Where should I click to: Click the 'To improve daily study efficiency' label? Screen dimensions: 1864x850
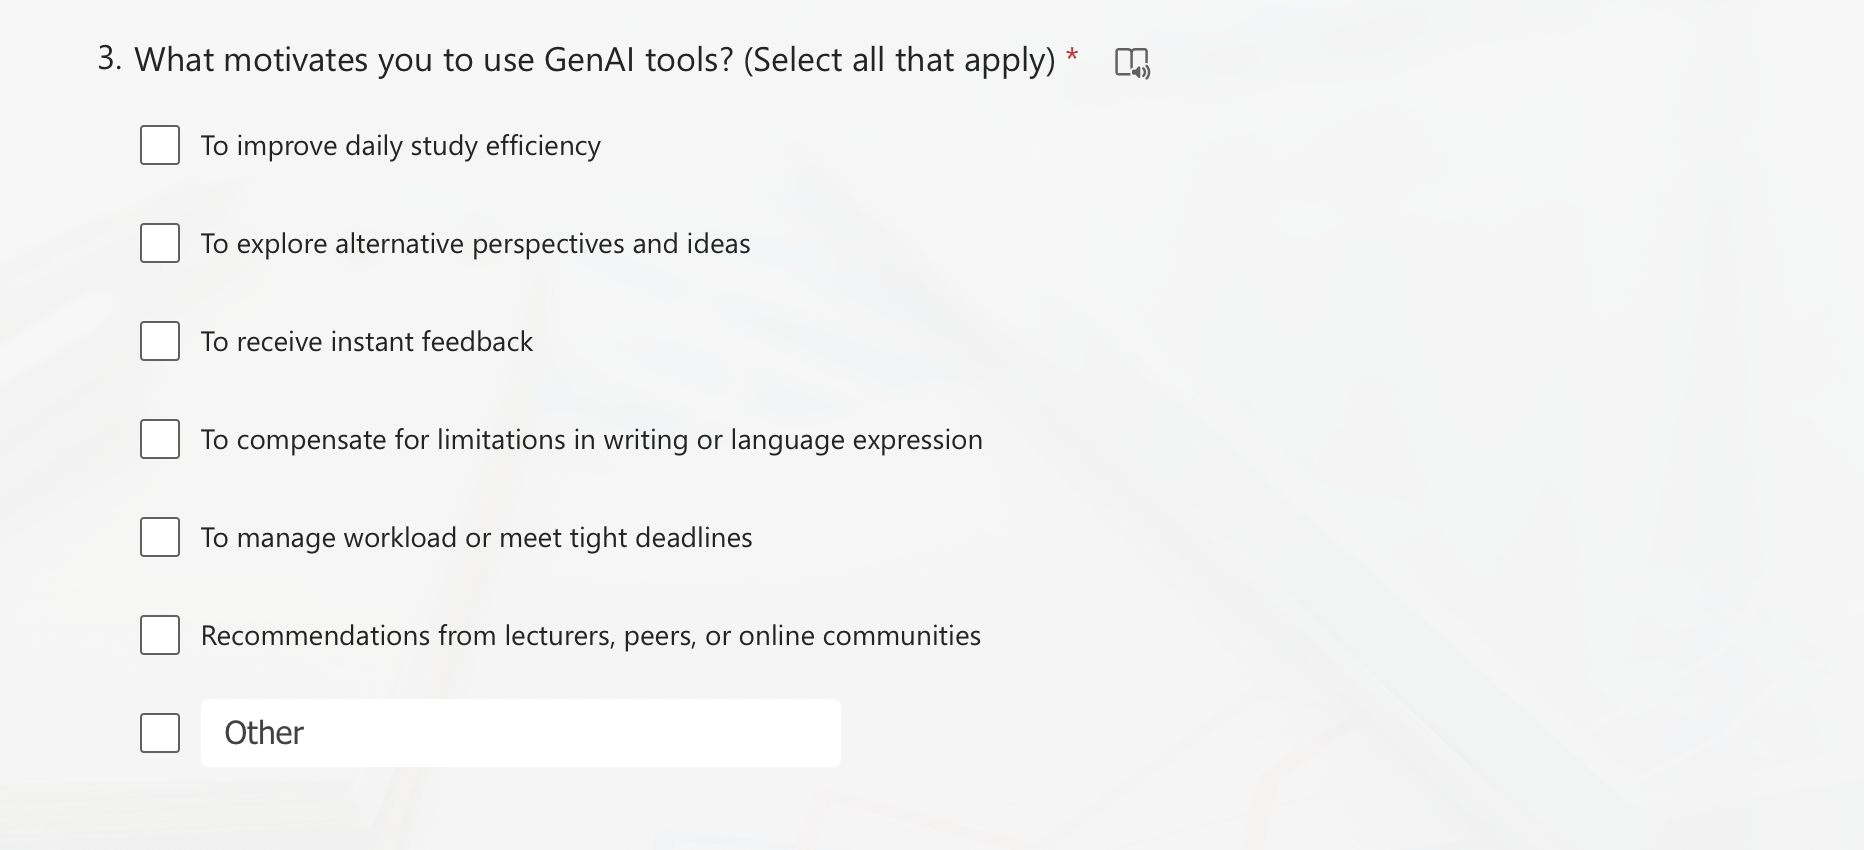(x=400, y=146)
